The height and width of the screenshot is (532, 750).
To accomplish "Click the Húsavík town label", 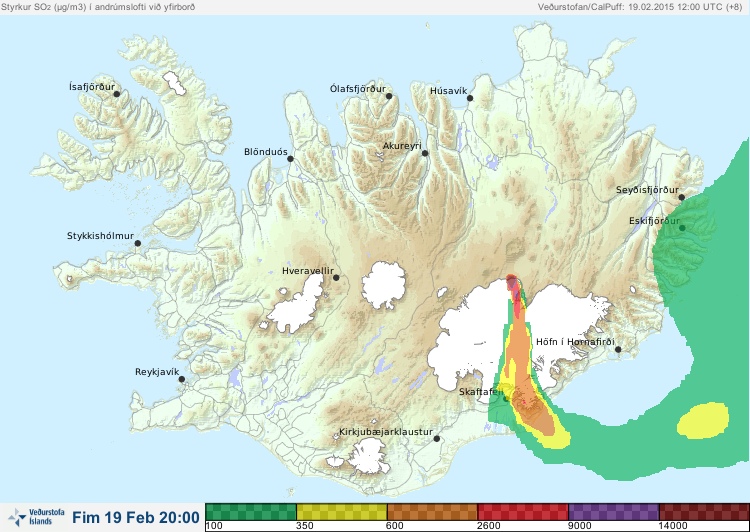I will 449,91.
